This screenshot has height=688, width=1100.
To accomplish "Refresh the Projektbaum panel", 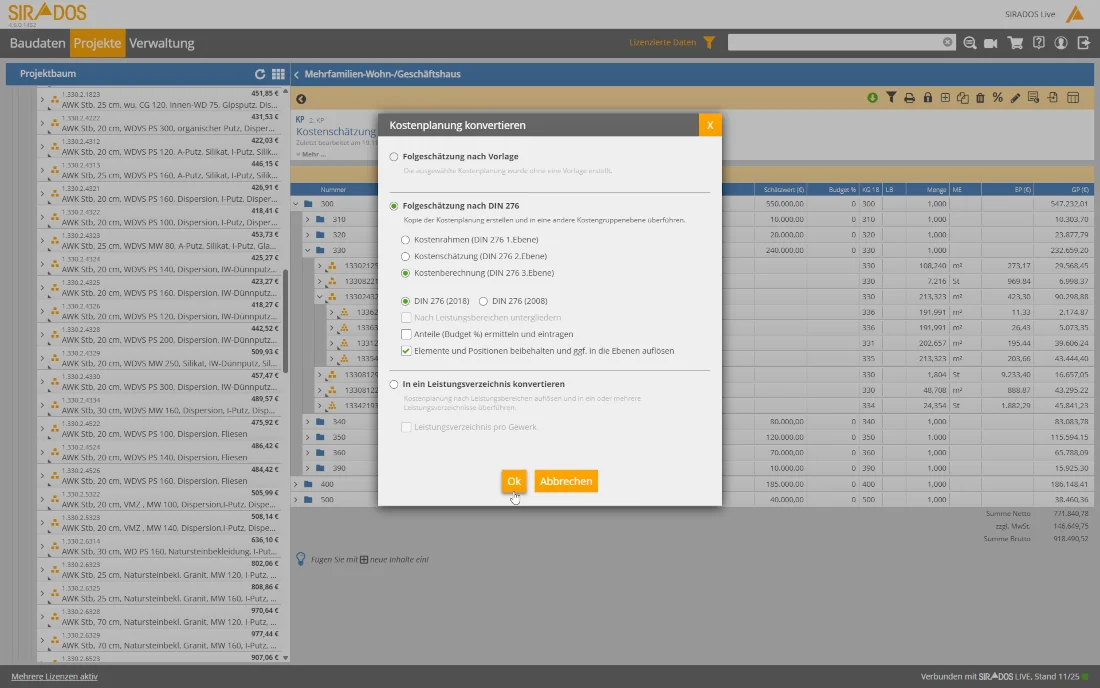I will [260, 74].
